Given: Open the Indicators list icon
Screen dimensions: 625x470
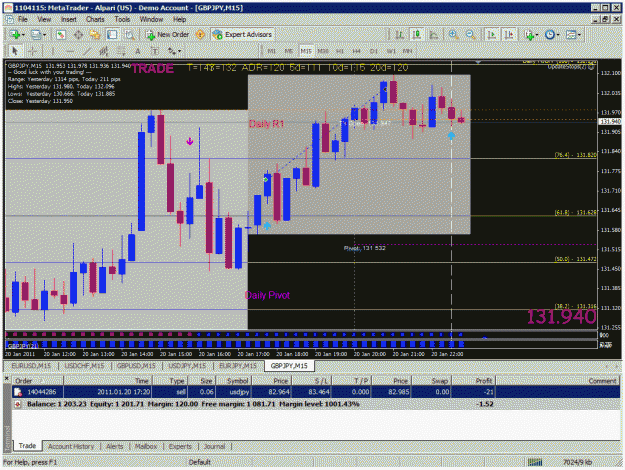Looking at the screenshot, I should pos(529,35).
